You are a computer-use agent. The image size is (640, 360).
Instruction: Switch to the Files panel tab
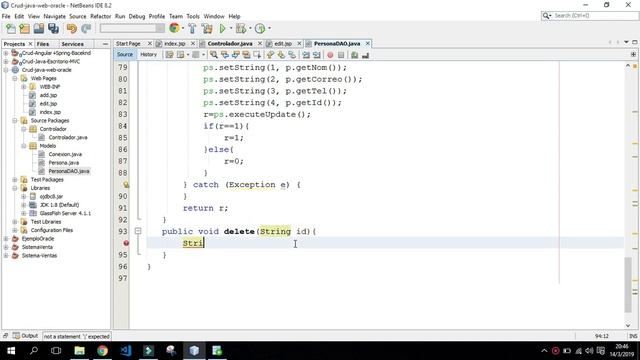(x=42, y=44)
